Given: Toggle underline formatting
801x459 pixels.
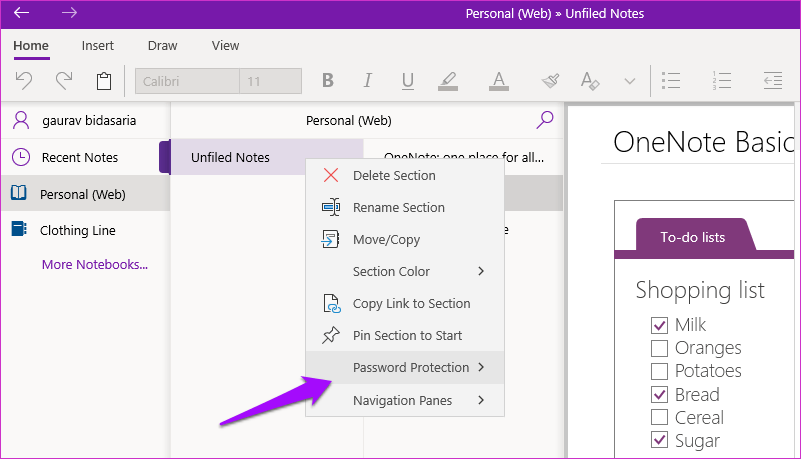Looking at the screenshot, I should [x=408, y=81].
